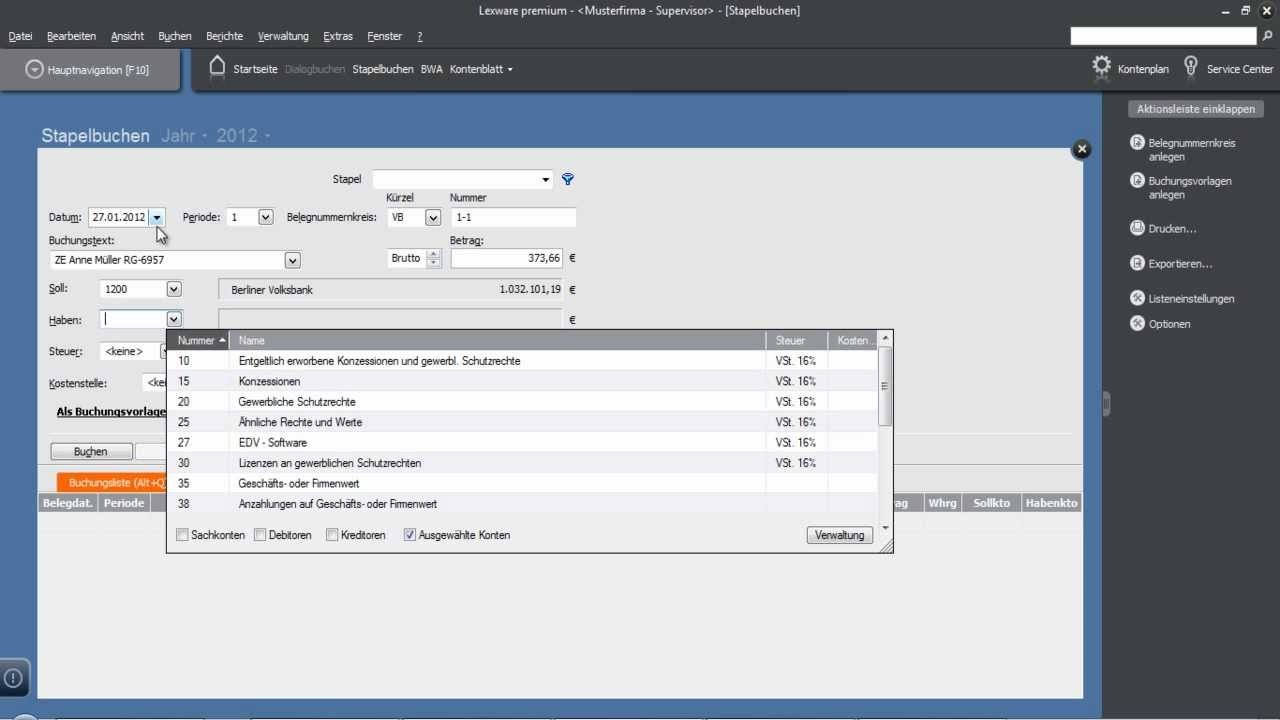Click the Listeneinstellungen icon
The width and height of the screenshot is (1280, 720).
tap(1137, 298)
